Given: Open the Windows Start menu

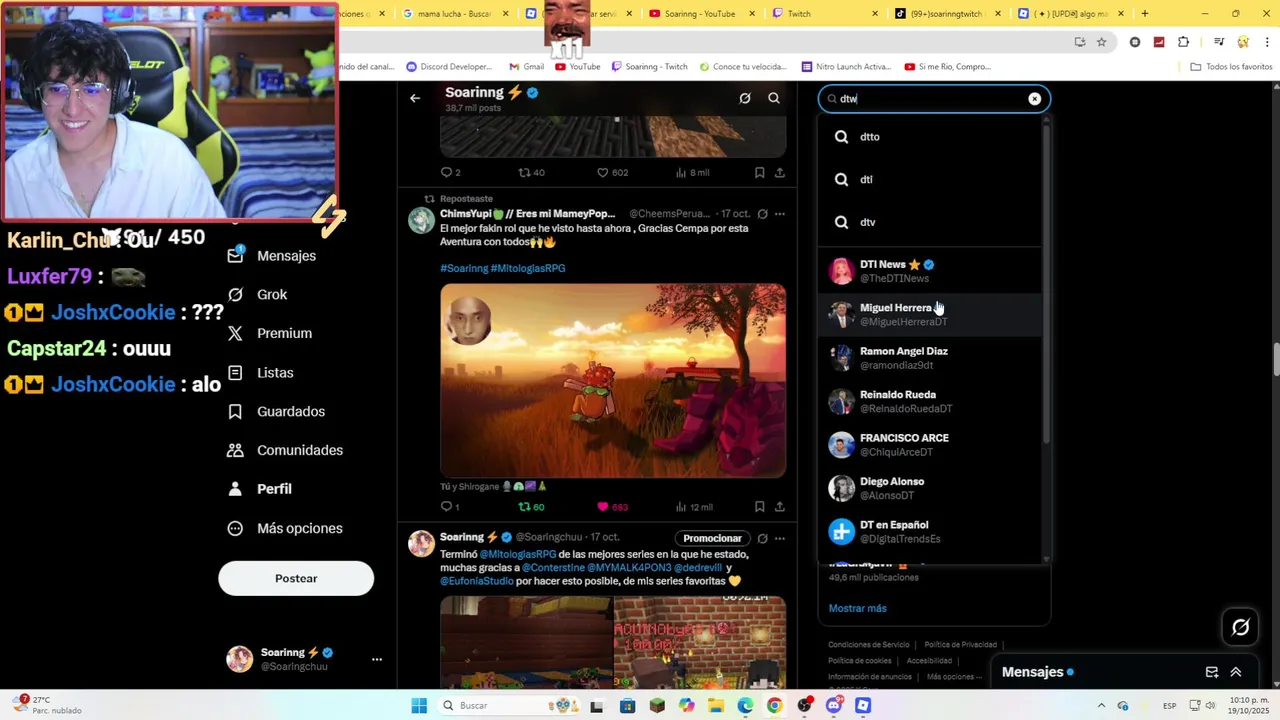Looking at the screenshot, I should point(419,706).
